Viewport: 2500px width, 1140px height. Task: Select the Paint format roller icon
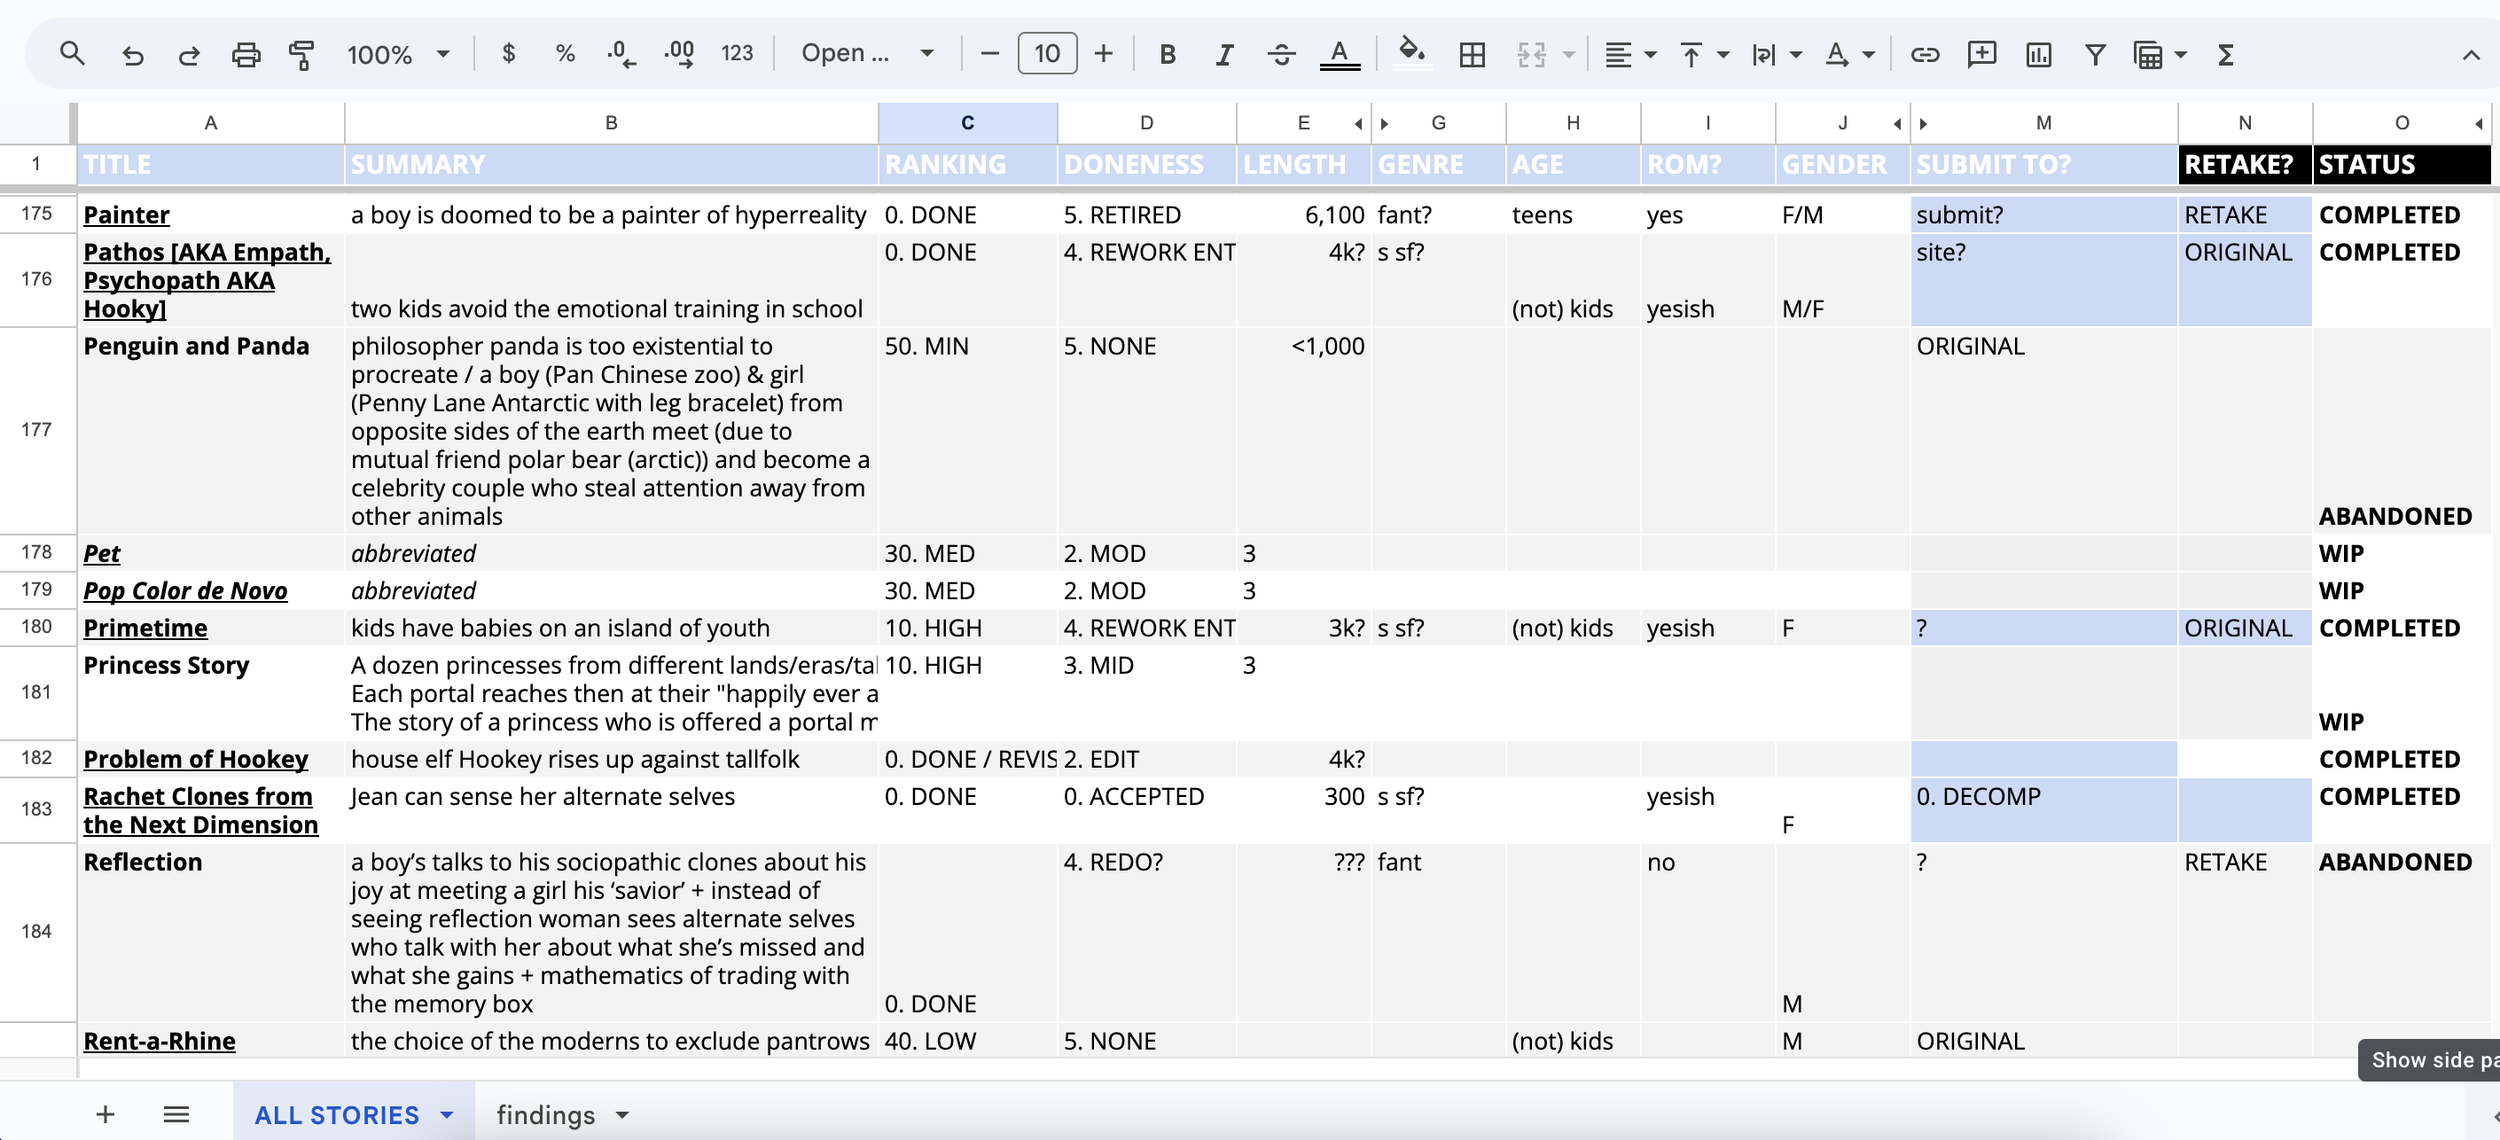tap(301, 54)
